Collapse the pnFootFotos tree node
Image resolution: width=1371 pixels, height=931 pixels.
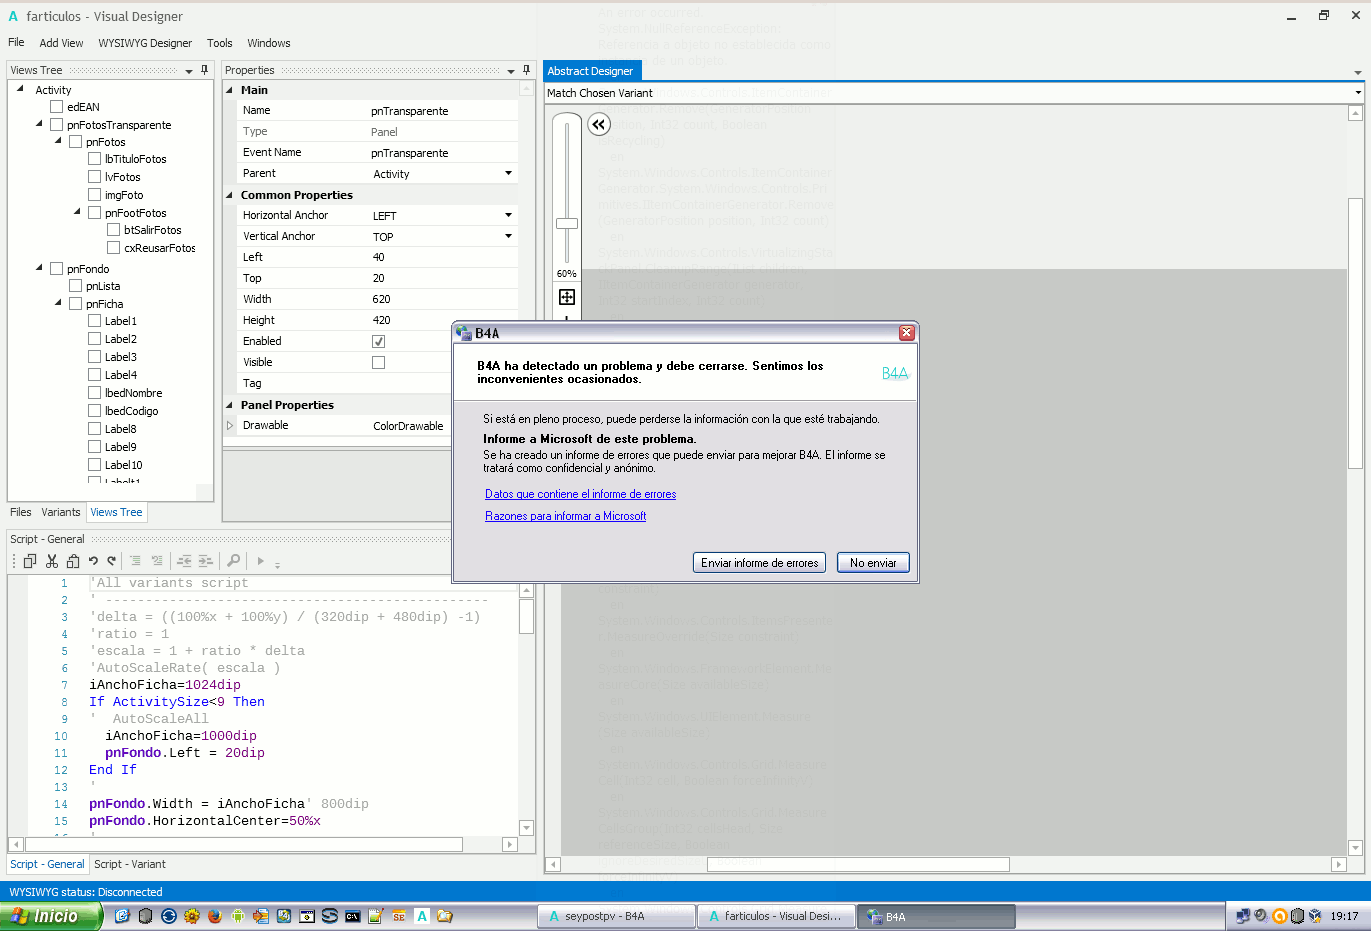[x=78, y=212]
